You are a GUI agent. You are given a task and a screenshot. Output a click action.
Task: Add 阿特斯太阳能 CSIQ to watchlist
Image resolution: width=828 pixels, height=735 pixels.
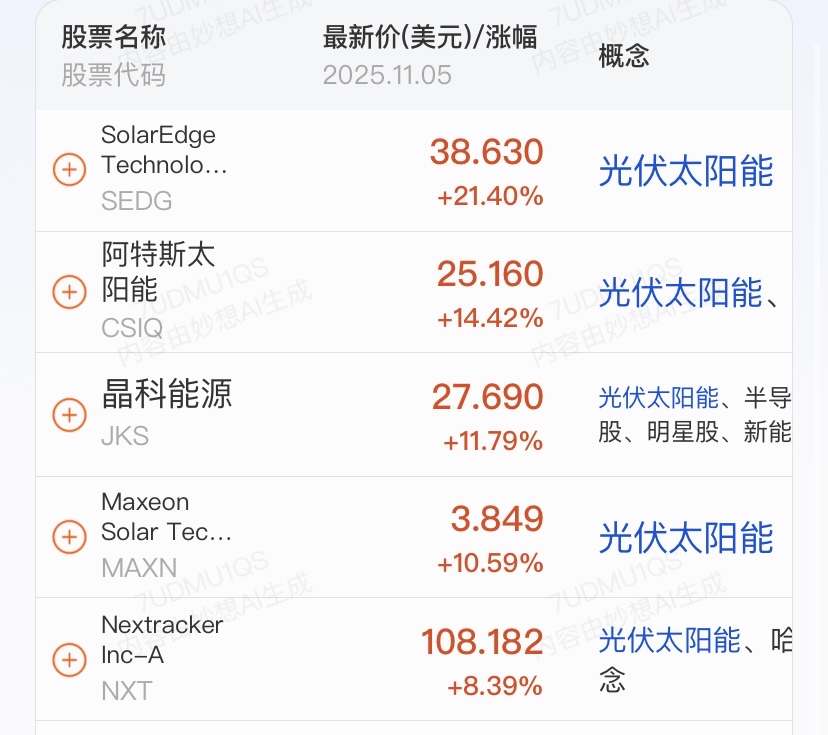(x=69, y=292)
